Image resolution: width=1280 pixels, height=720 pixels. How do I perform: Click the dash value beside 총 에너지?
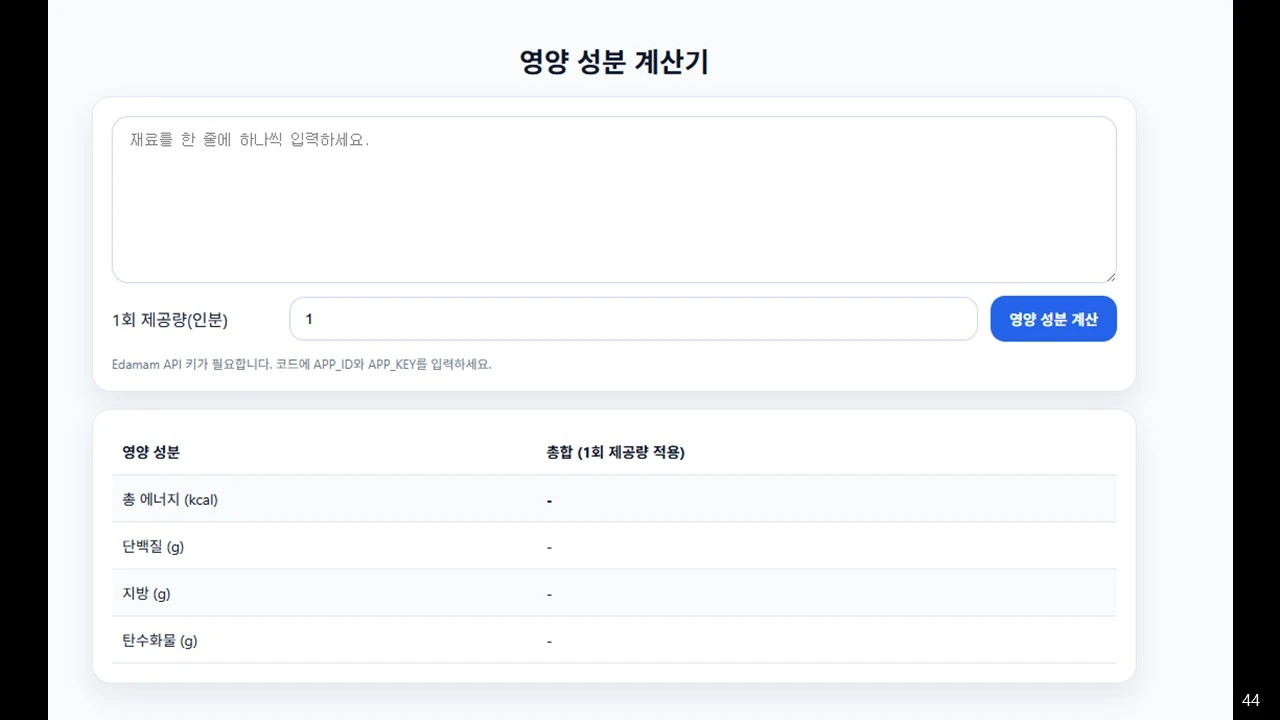coord(549,499)
